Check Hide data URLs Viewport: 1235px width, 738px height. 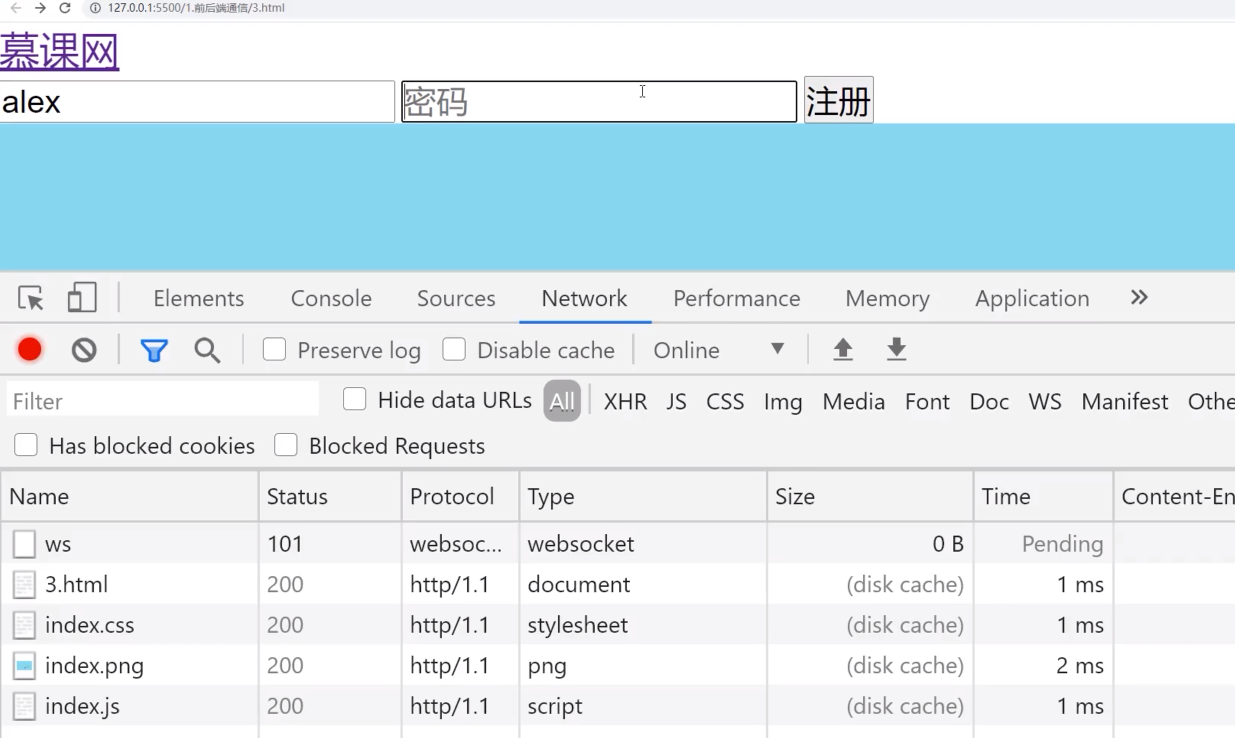pyautogui.click(x=354, y=400)
